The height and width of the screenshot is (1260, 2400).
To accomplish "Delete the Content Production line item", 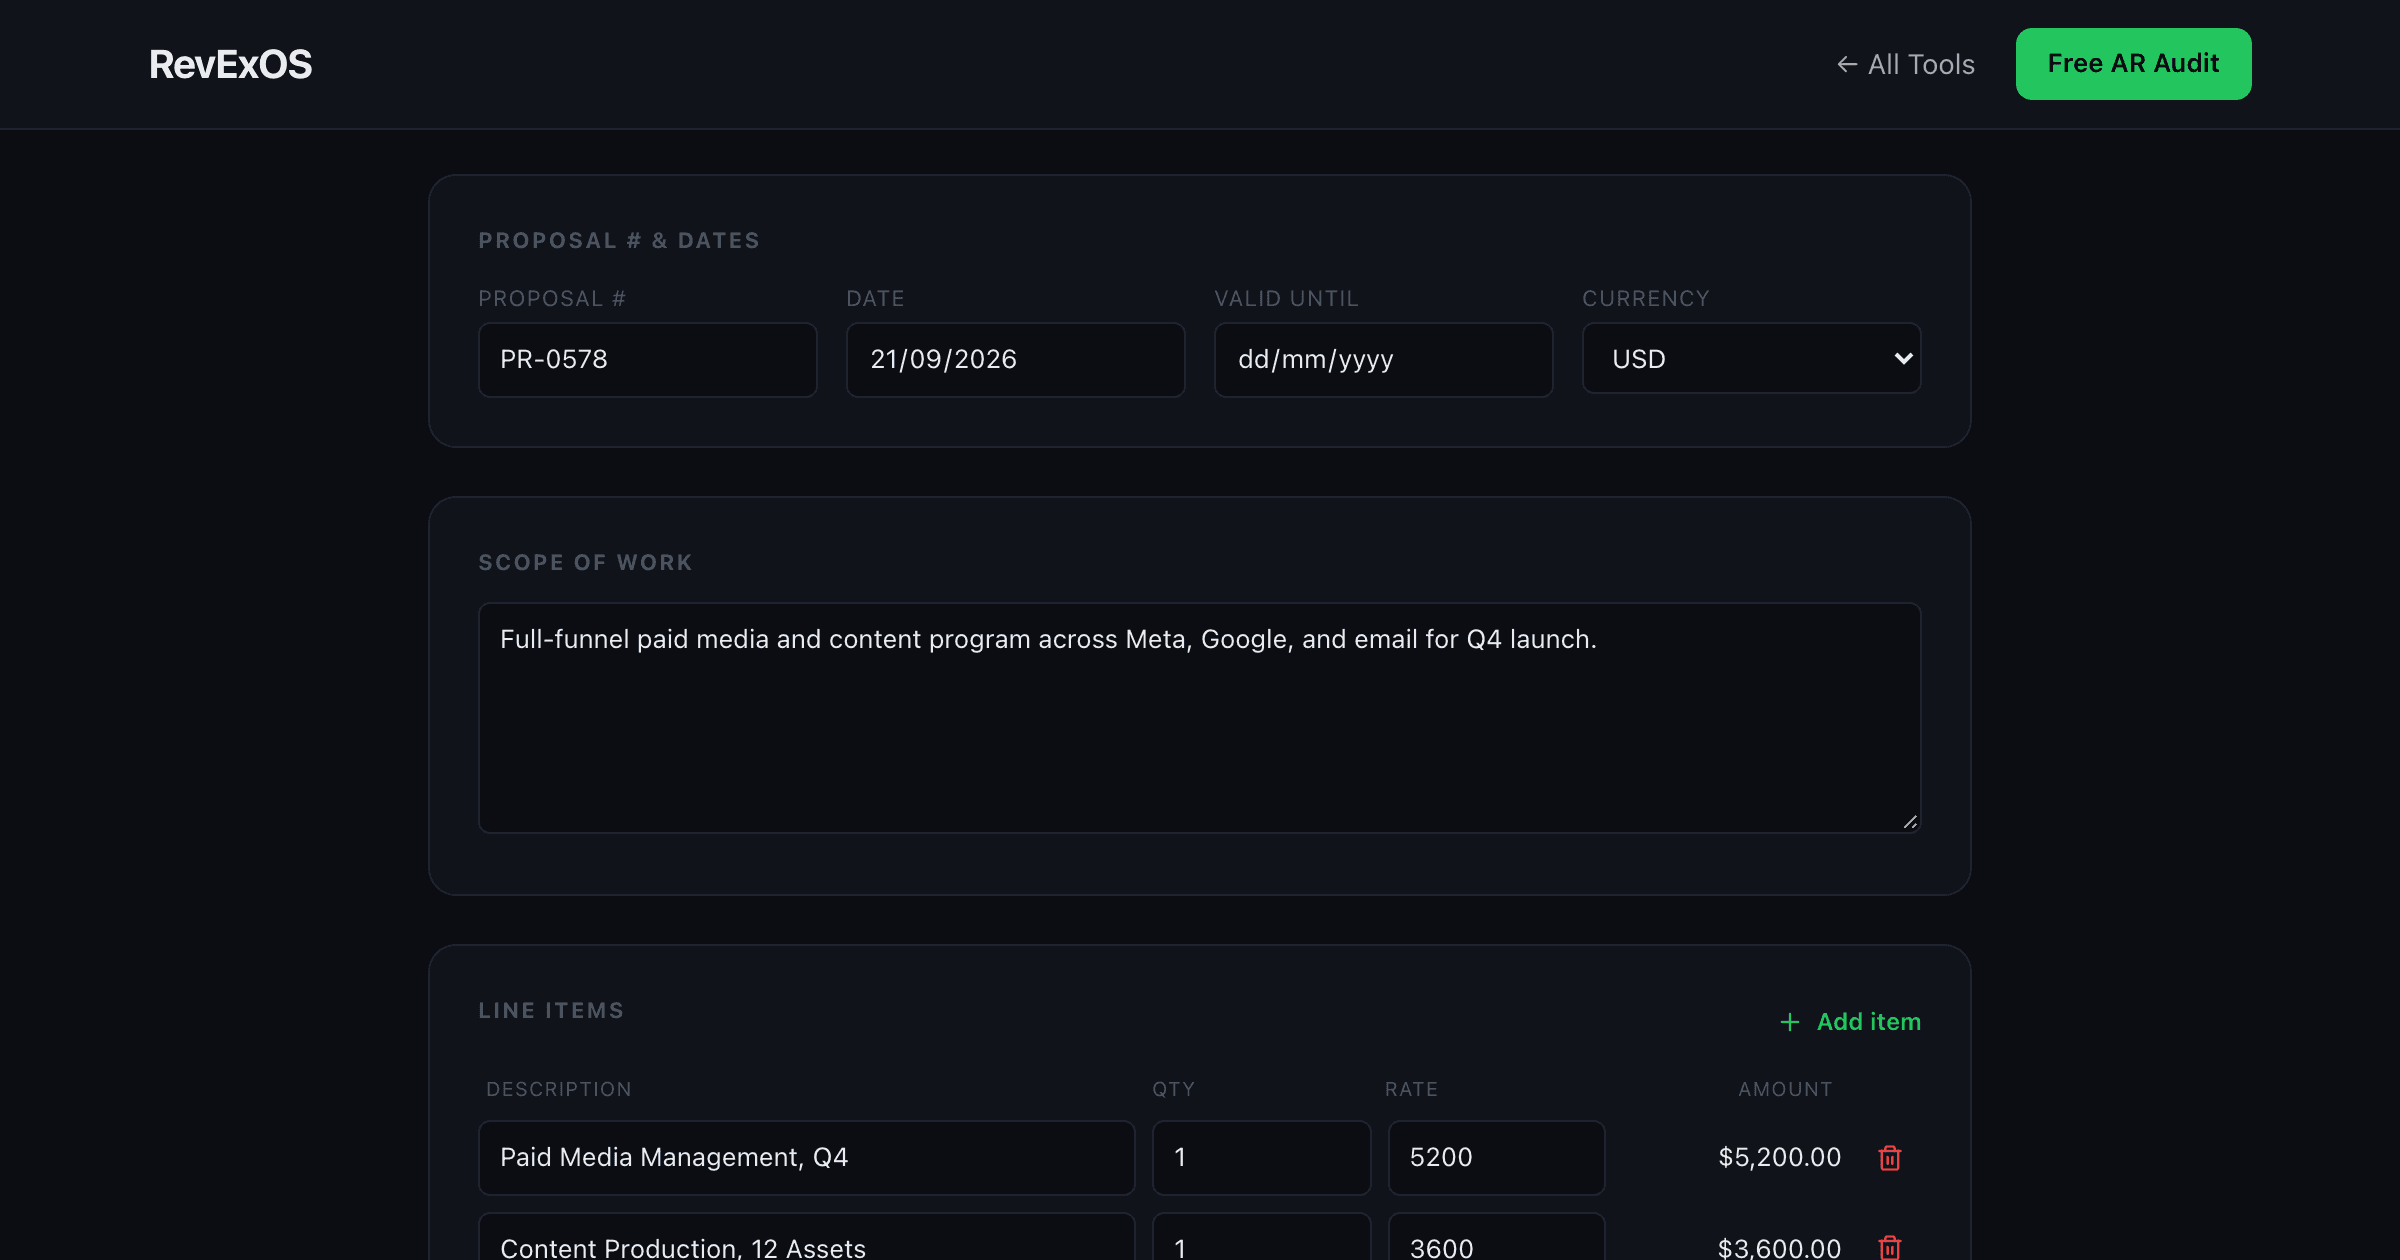I will point(1889,1247).
